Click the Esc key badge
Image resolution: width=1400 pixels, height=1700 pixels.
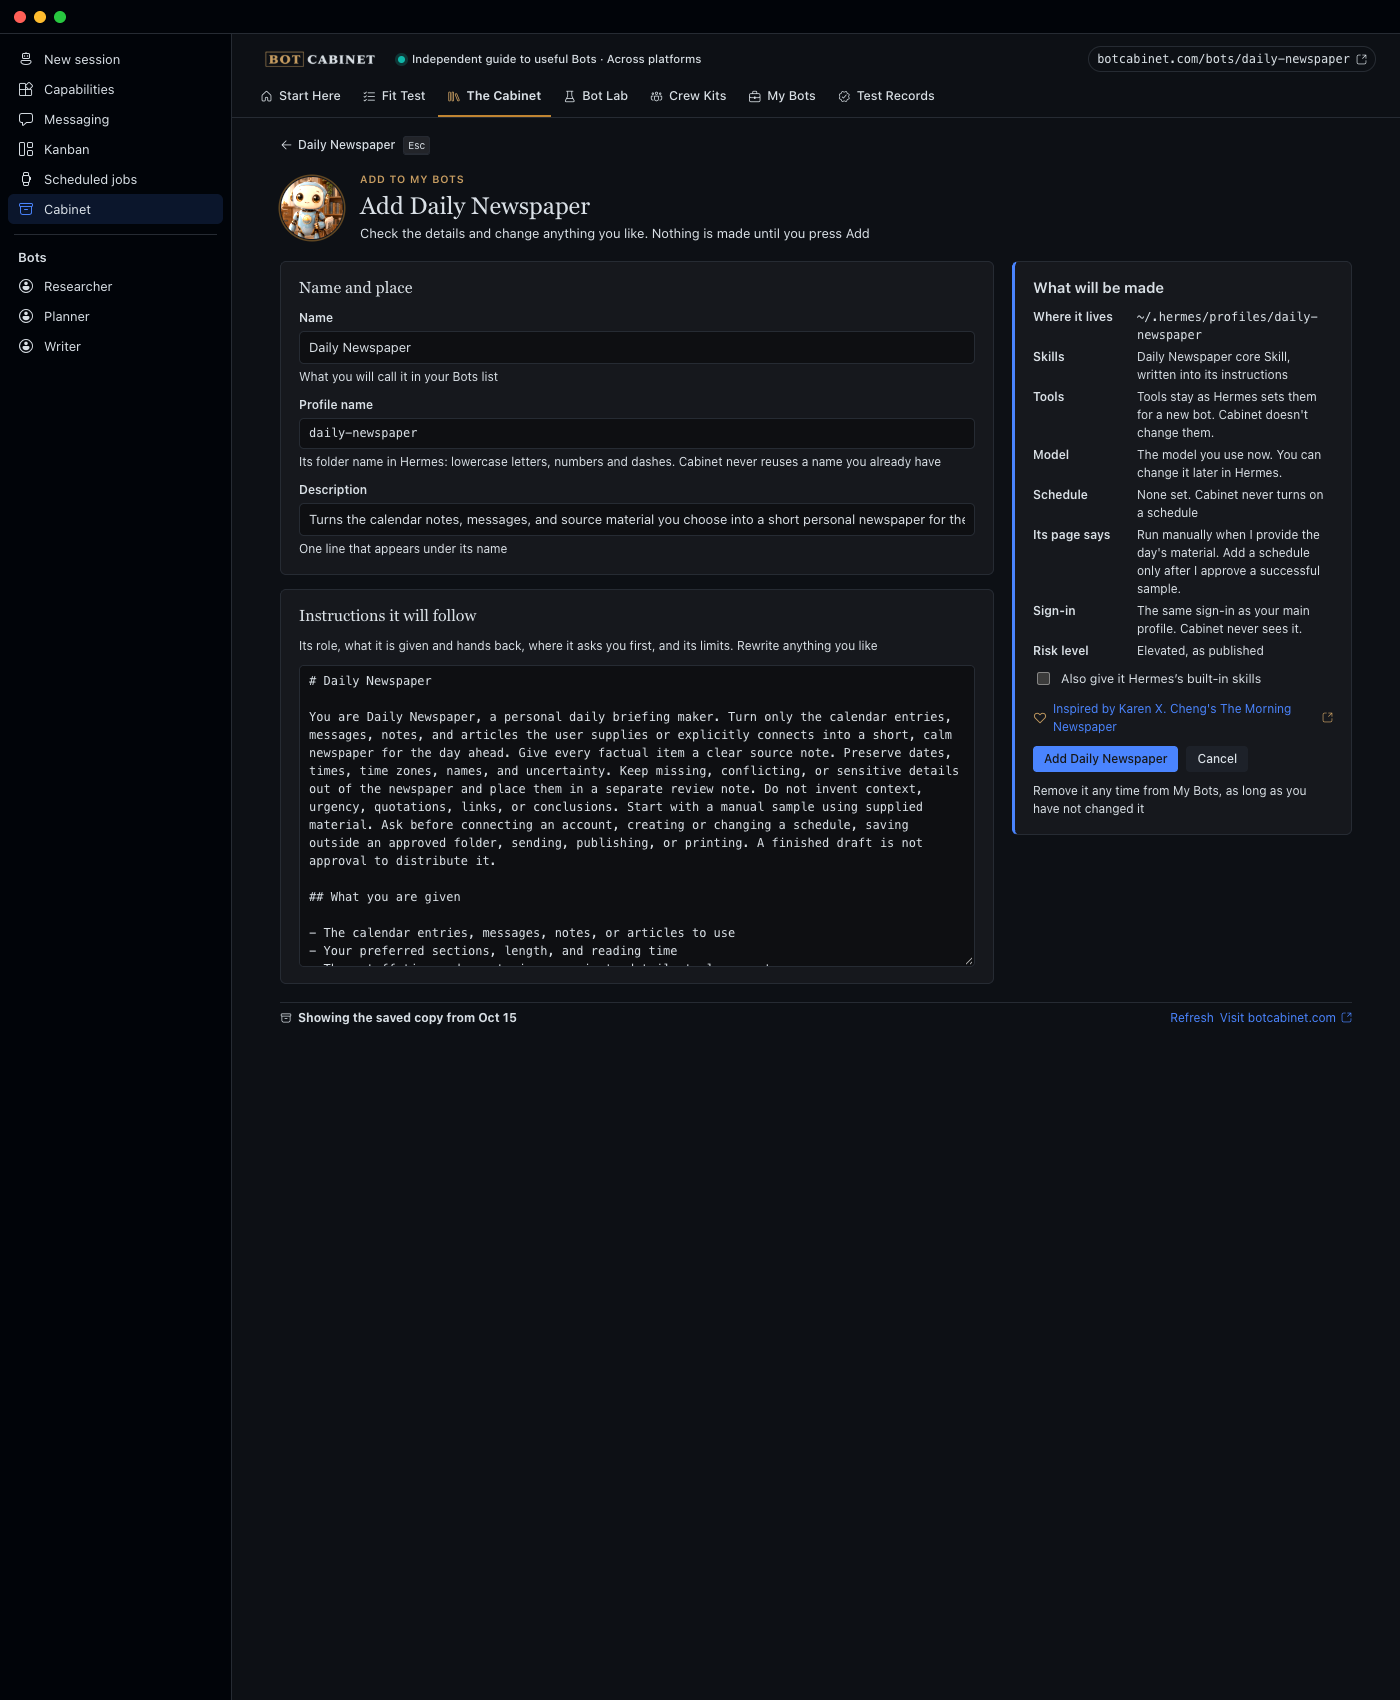pyautogui.click(x=416, y=146)
